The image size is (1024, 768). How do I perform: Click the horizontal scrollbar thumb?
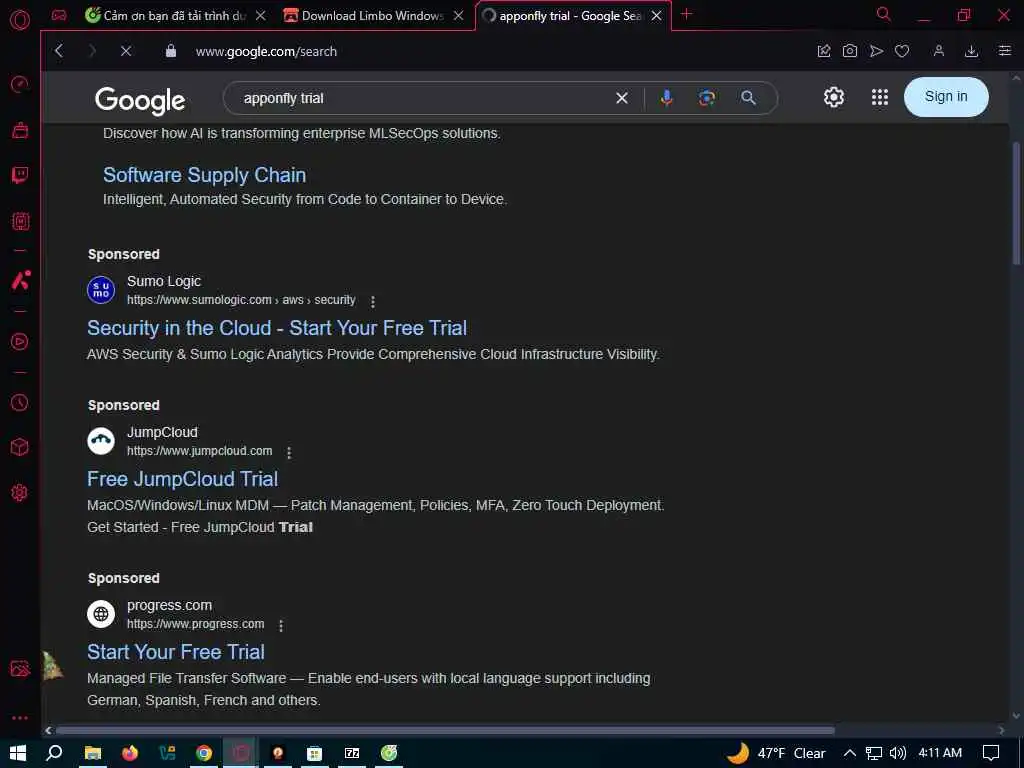click(445, 730)
